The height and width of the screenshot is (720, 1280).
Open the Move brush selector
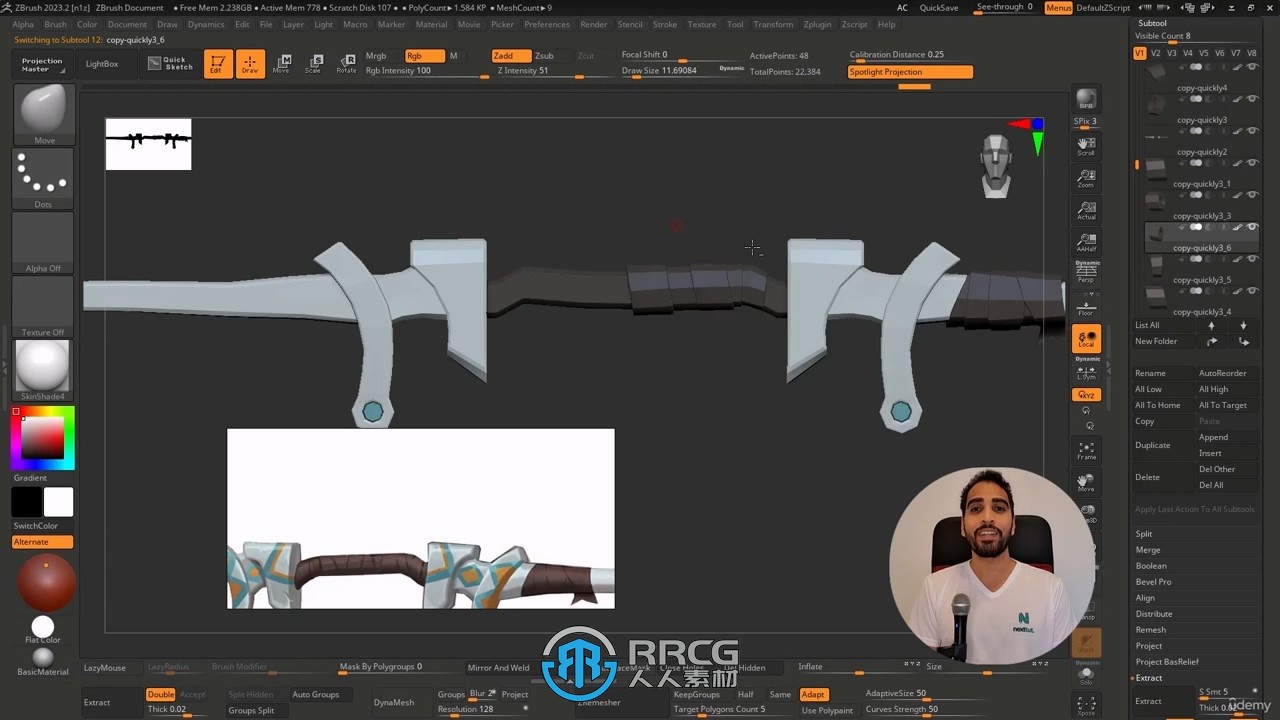click(x=43, y=115)
